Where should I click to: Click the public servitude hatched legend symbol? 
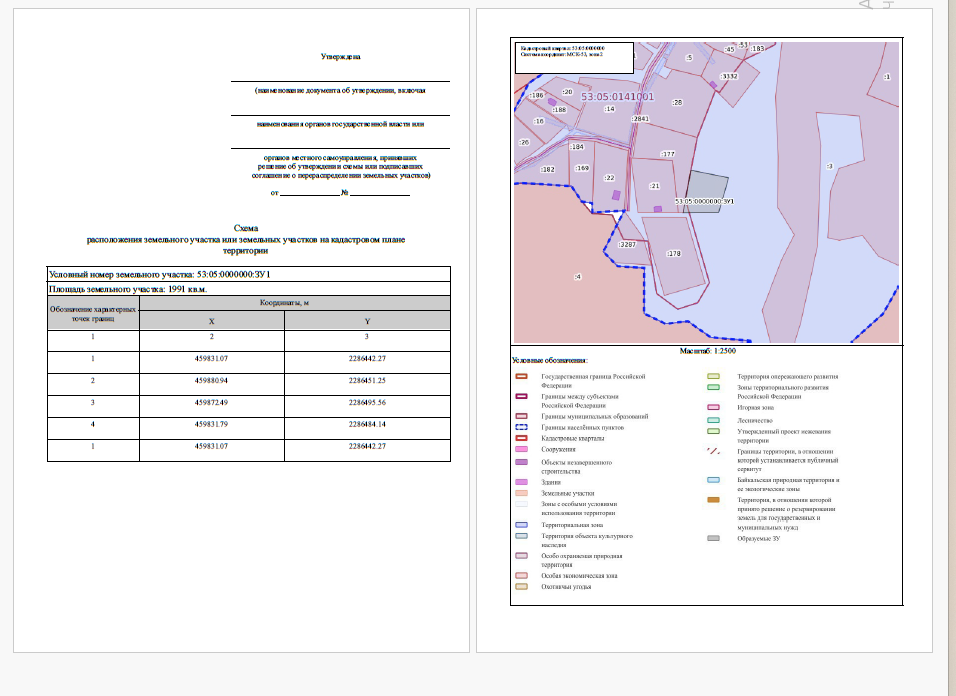coord(713,452)
